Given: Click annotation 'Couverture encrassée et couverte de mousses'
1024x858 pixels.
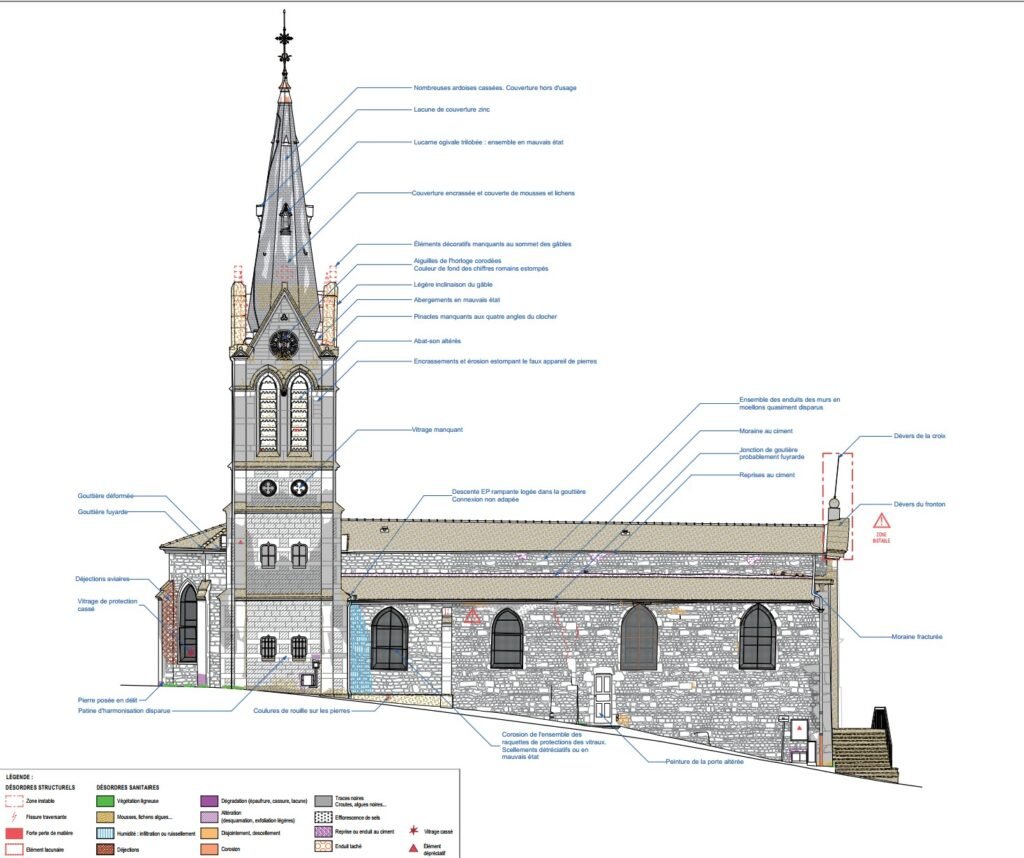Looking at the screenshot, I should click(x=493, y=193).
